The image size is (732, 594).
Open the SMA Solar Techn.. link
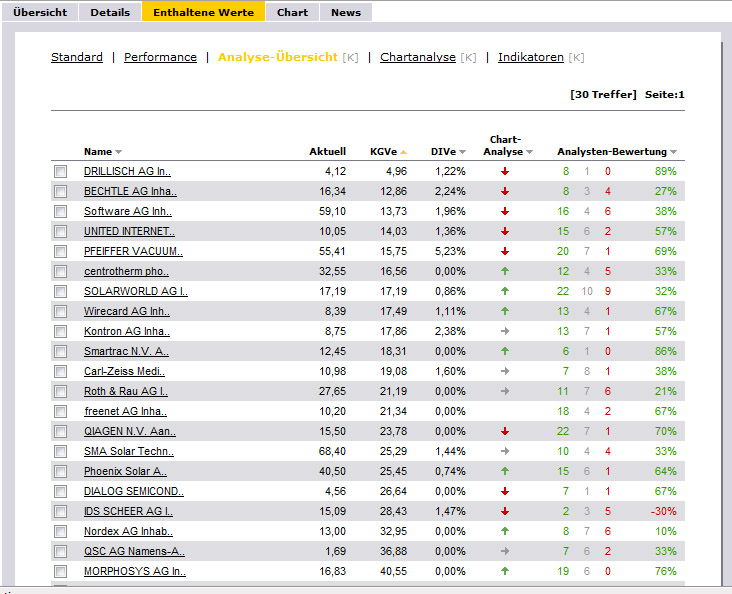coord(129,451)
